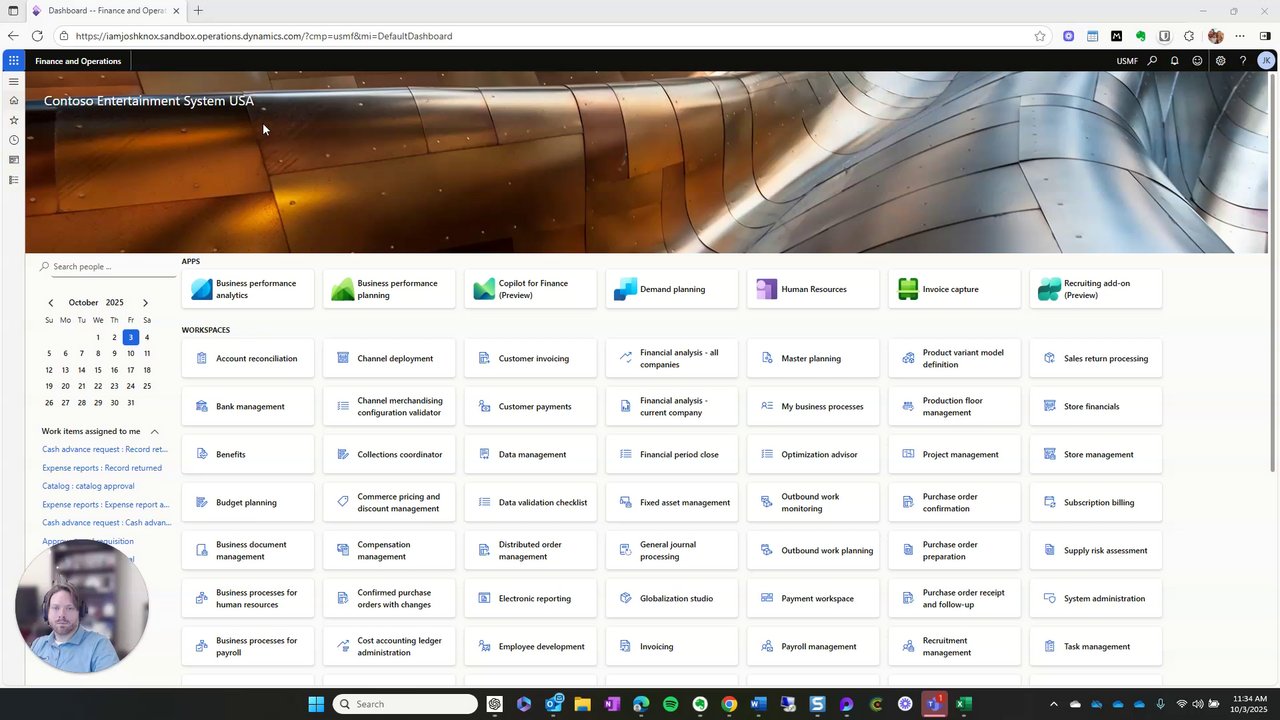Open the Electronic reporting workspace
The width and height of the screenshot is (1280, 720).
531,598
